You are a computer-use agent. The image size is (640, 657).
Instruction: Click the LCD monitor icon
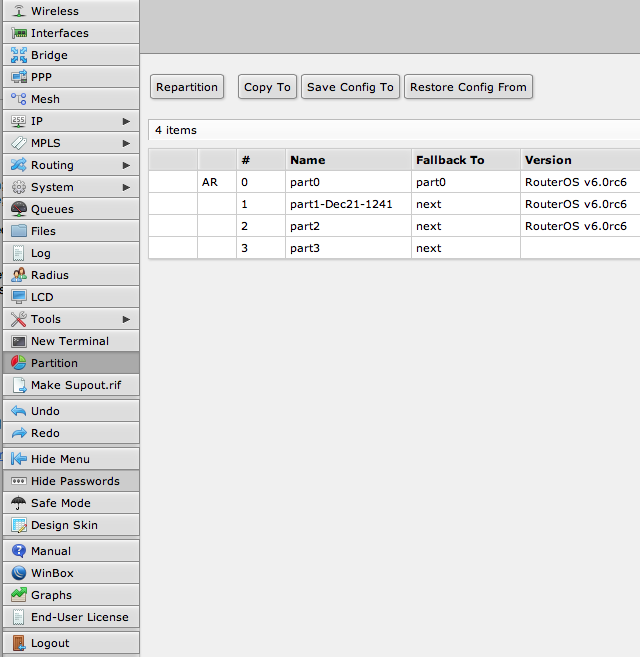(19, 297)
